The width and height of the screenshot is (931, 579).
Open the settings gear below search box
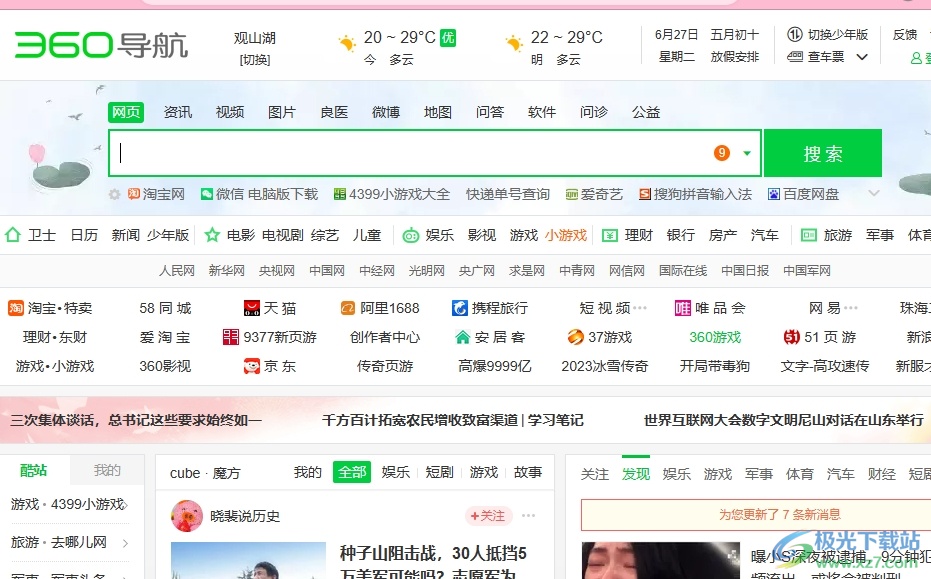coord(115,194)
